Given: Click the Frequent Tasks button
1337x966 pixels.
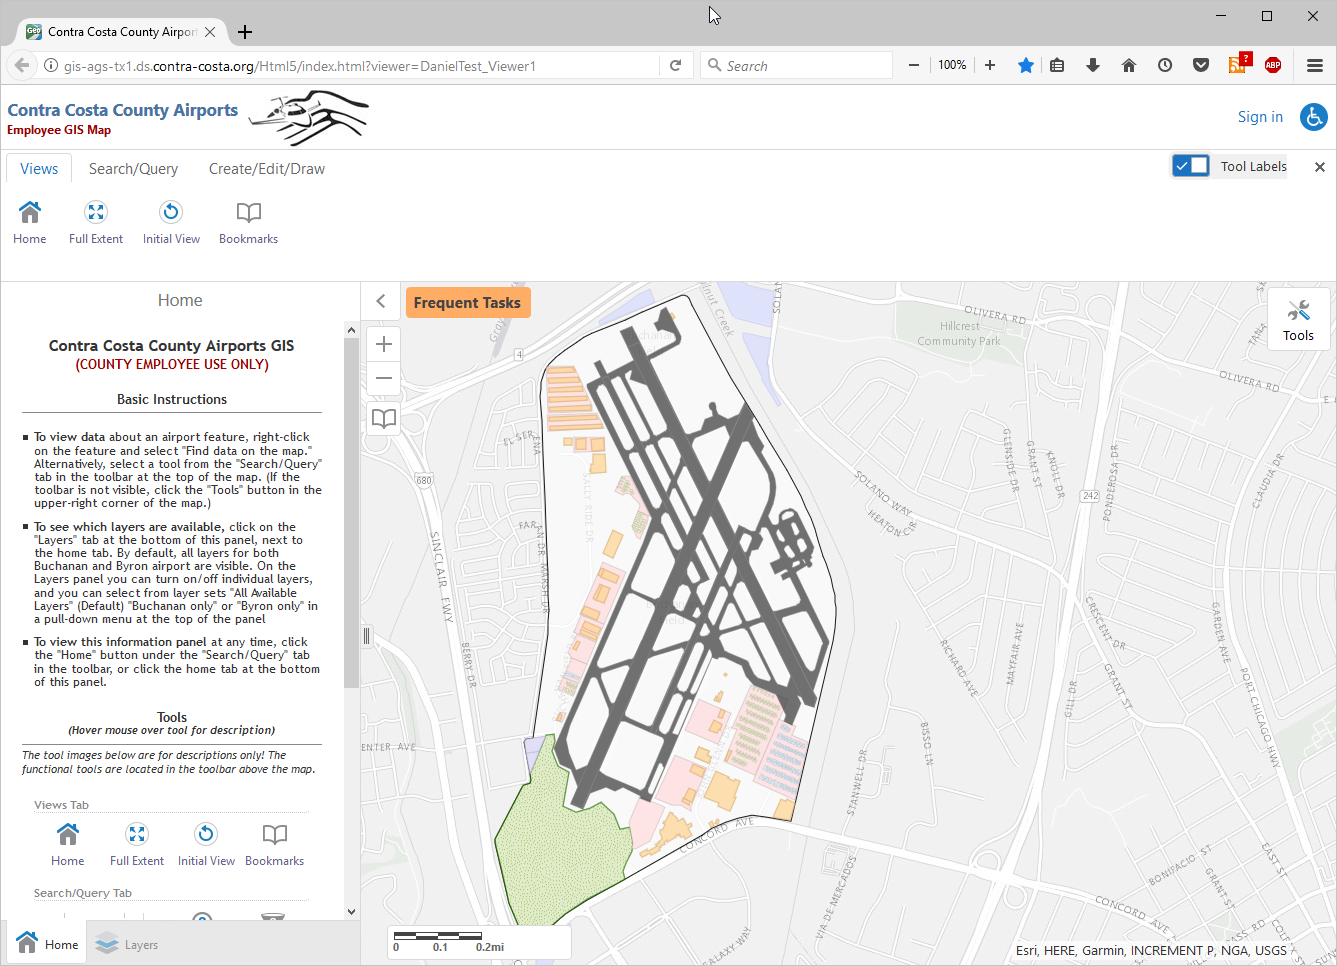Looking at the screenshot, I should 467,303.
